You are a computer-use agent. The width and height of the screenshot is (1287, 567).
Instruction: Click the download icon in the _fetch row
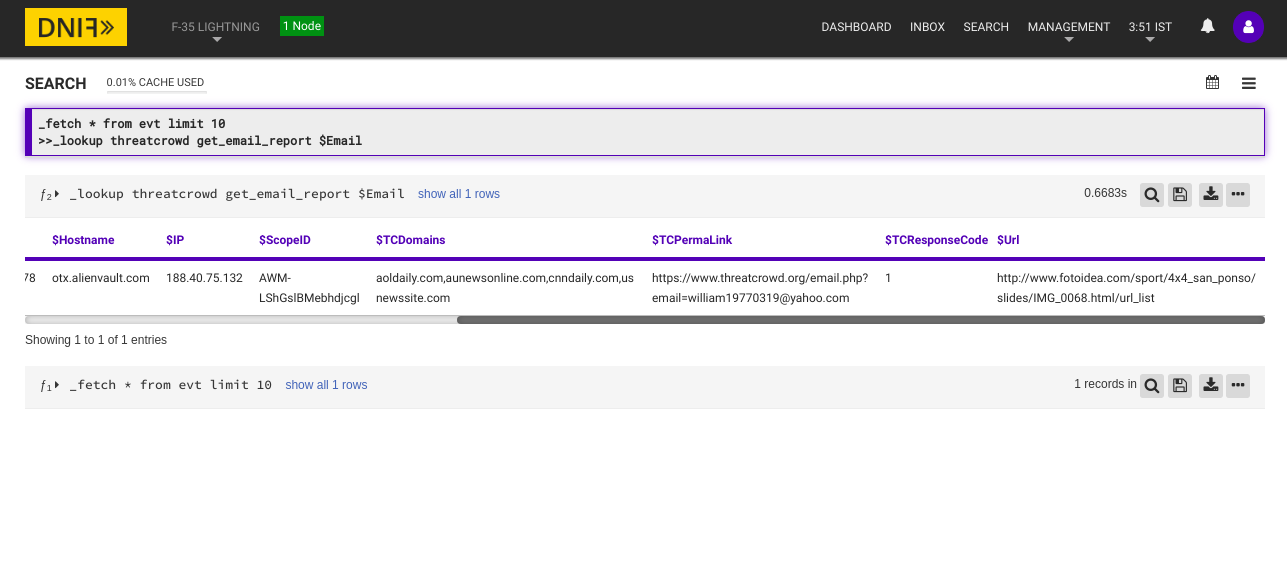tap(1210, 386)
